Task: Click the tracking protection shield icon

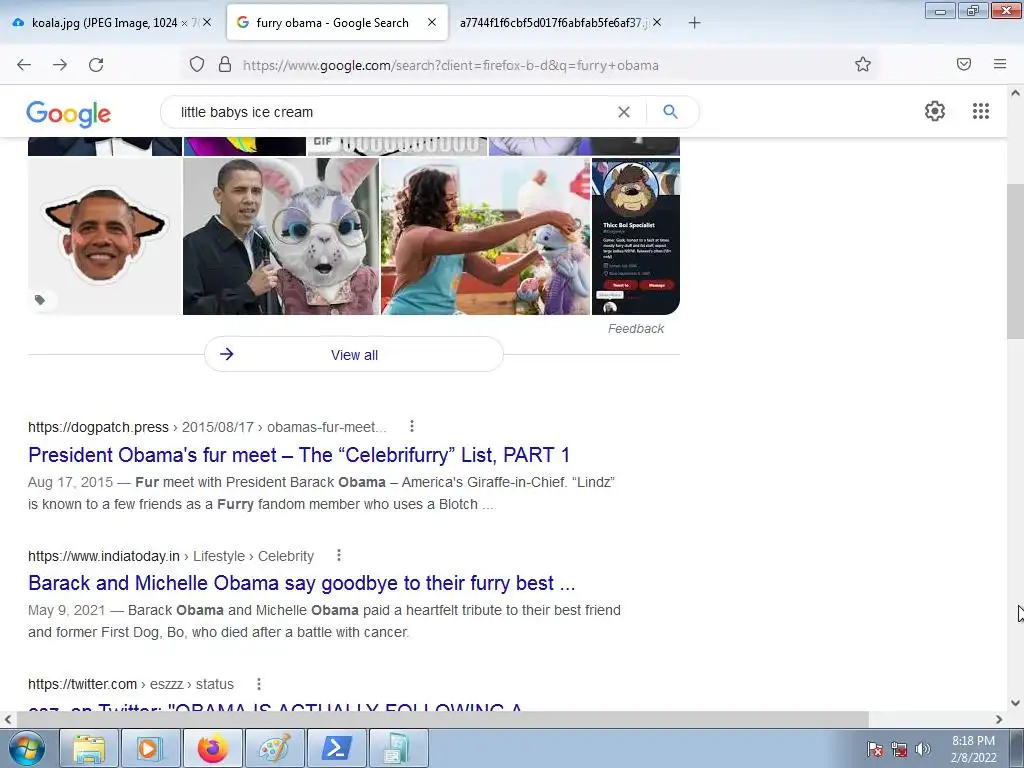Action: click(197, 64)
